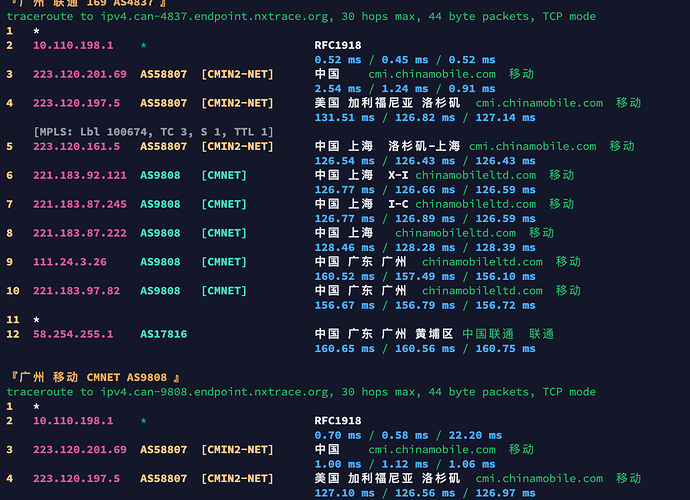The height and width of the screenshot is (500, 690).
Task: Select latency value 126.97 ms
Action: coord(506,493)
